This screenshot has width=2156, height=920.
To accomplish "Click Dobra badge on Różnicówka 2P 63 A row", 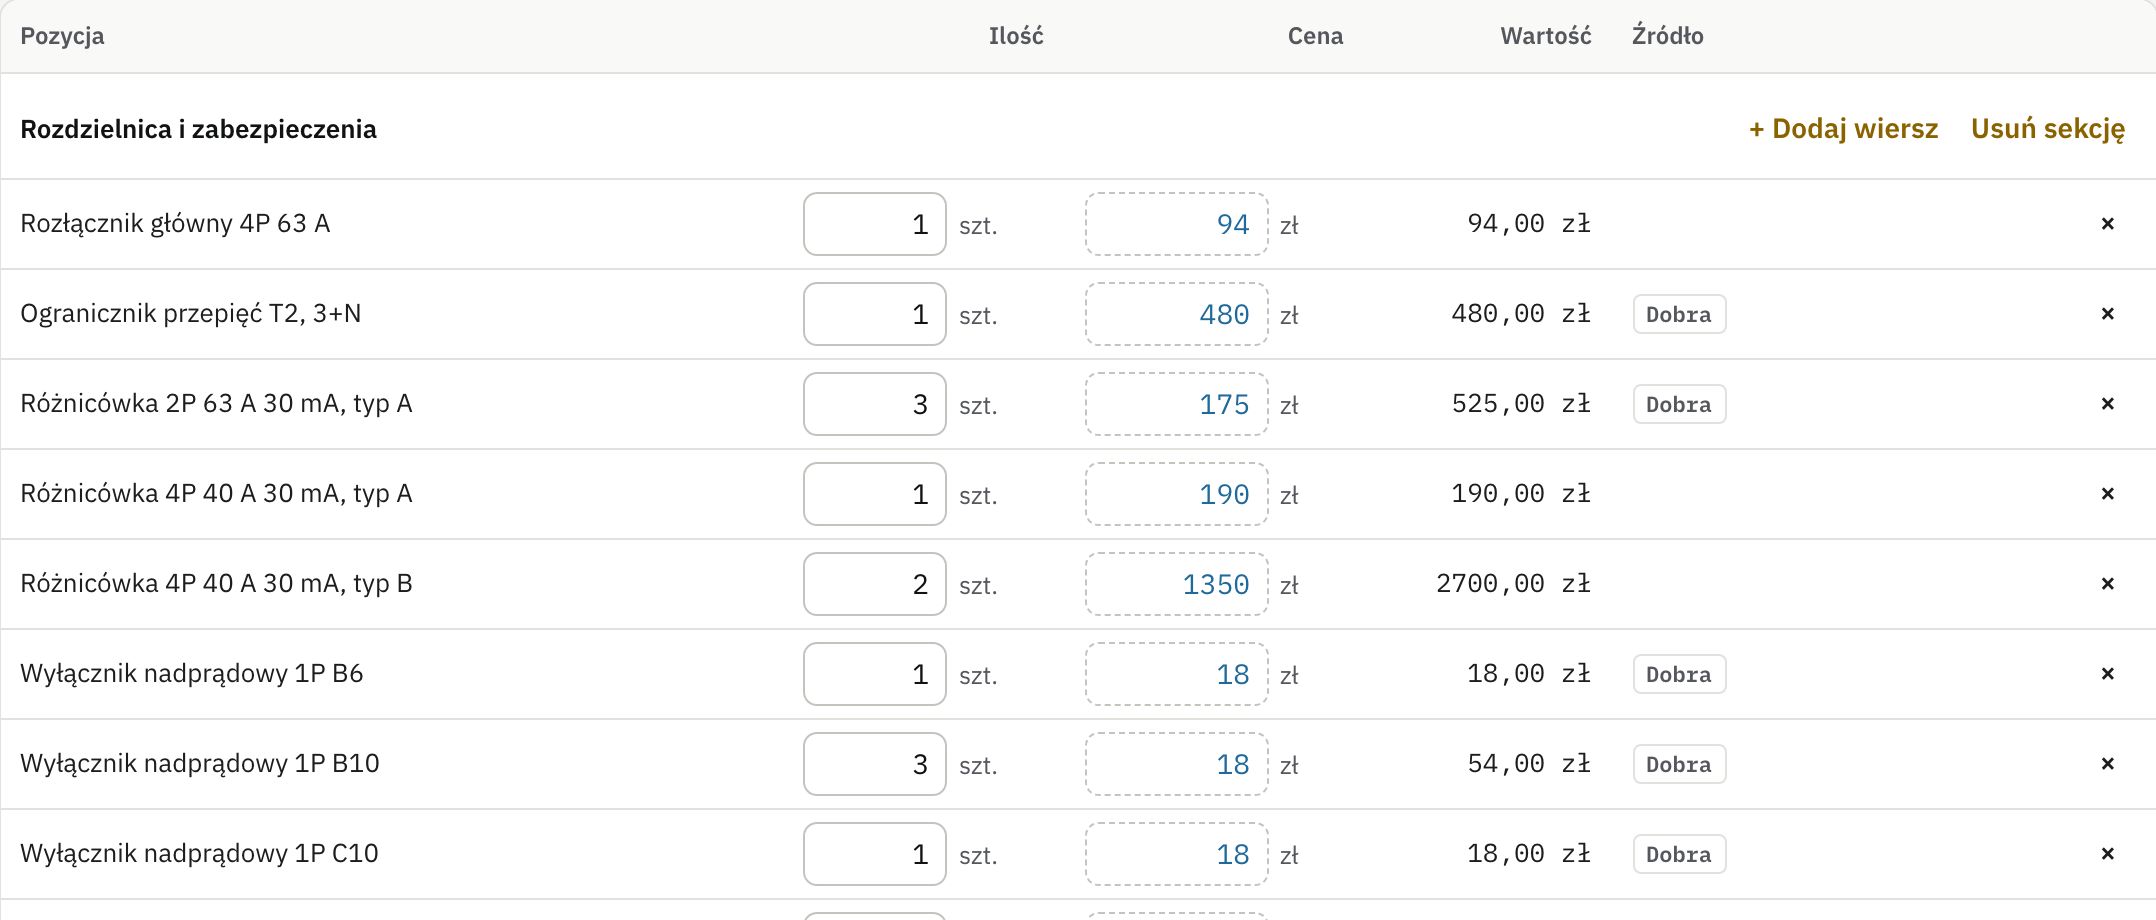I will click(1679, 404).
